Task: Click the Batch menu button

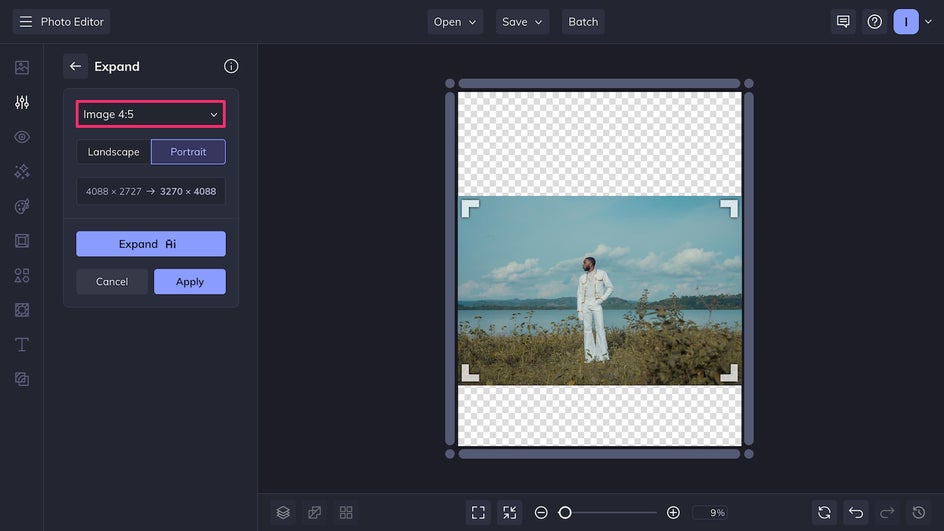Action: point(583,22)
